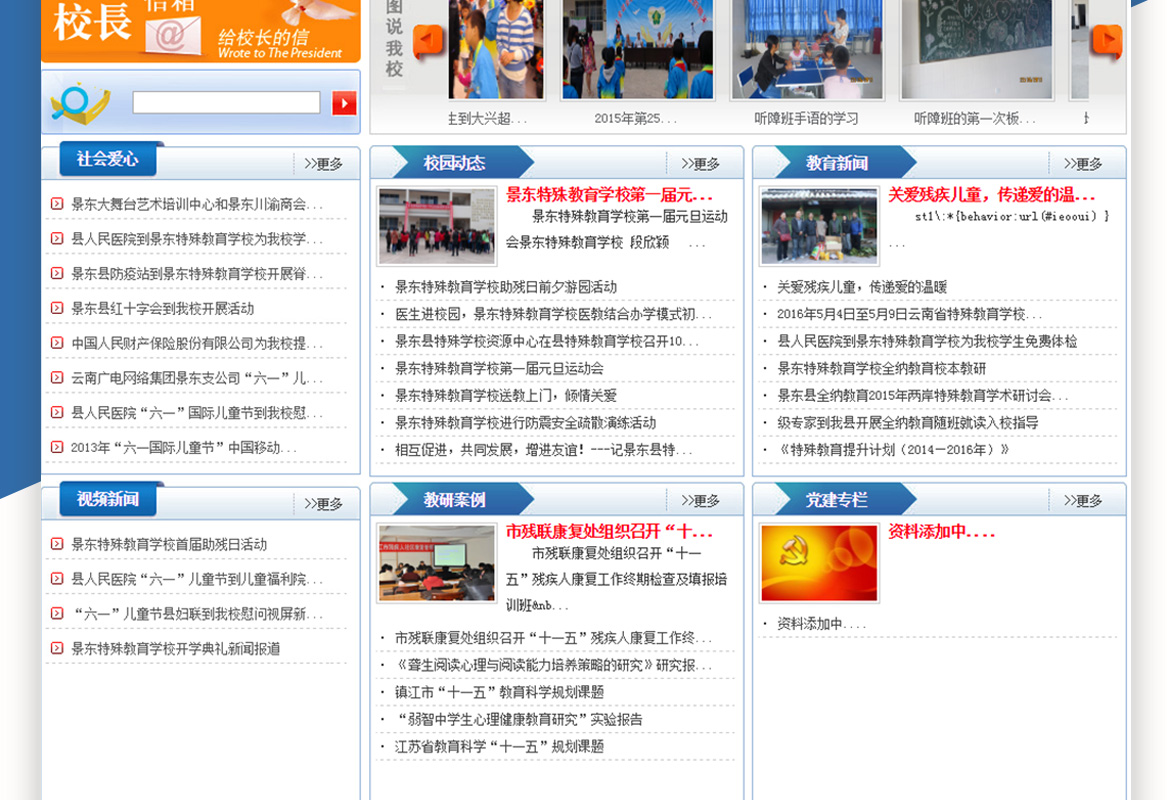Select the 党建专栏 section header tab
The height and width of the screenshot is (800, 1167).
[x=837, y=500]
